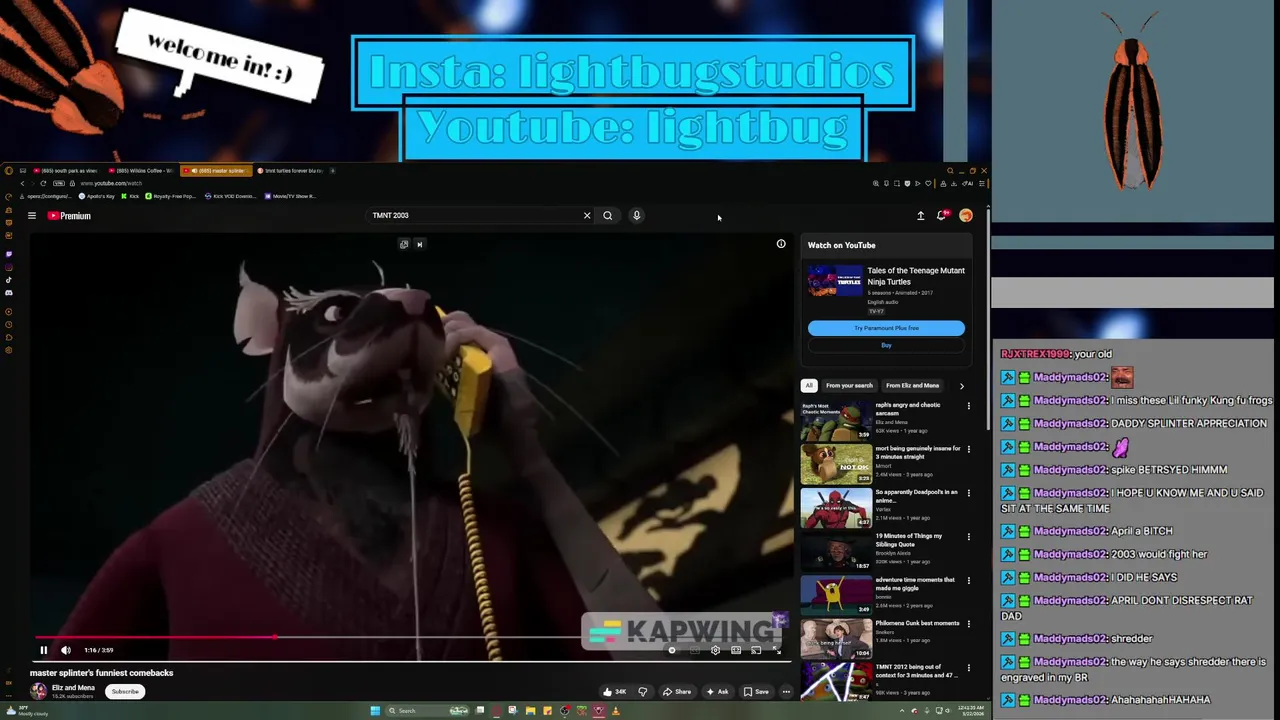Open the Kick bookmark
This screenshot has height=720, width=1280.
(130, 196)
